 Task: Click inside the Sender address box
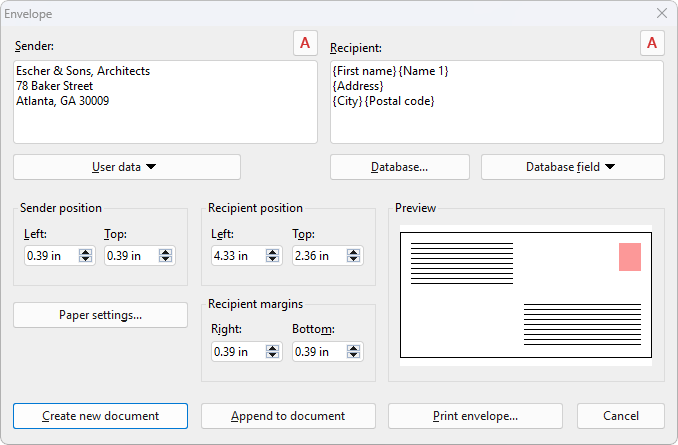pyautogui.click(x=165, y=102)
